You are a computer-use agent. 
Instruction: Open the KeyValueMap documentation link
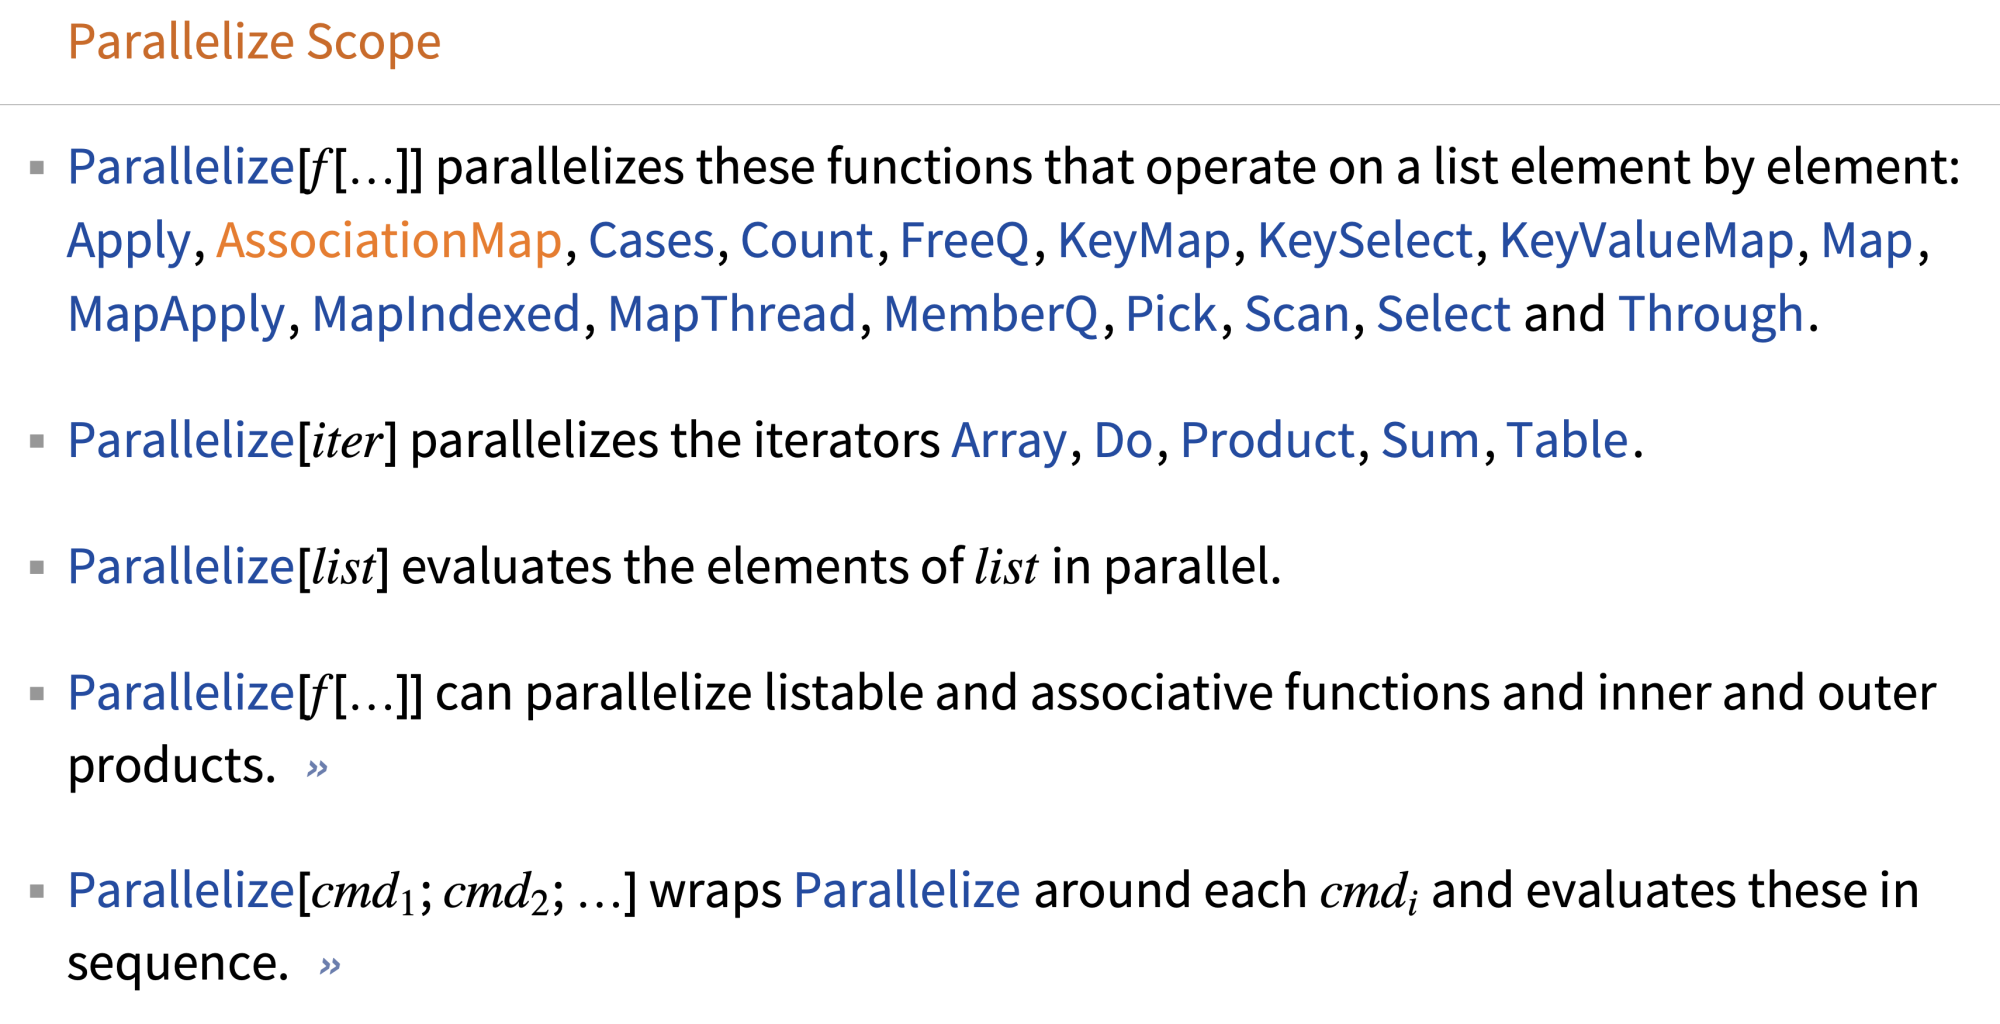pyautogui.click(x=1647, y=243)
